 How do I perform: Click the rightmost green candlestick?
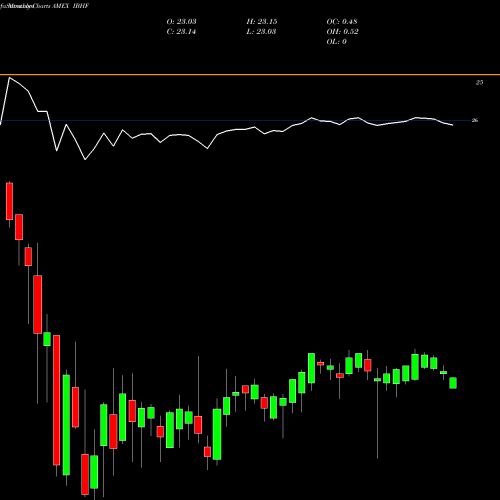coord(453,383)
